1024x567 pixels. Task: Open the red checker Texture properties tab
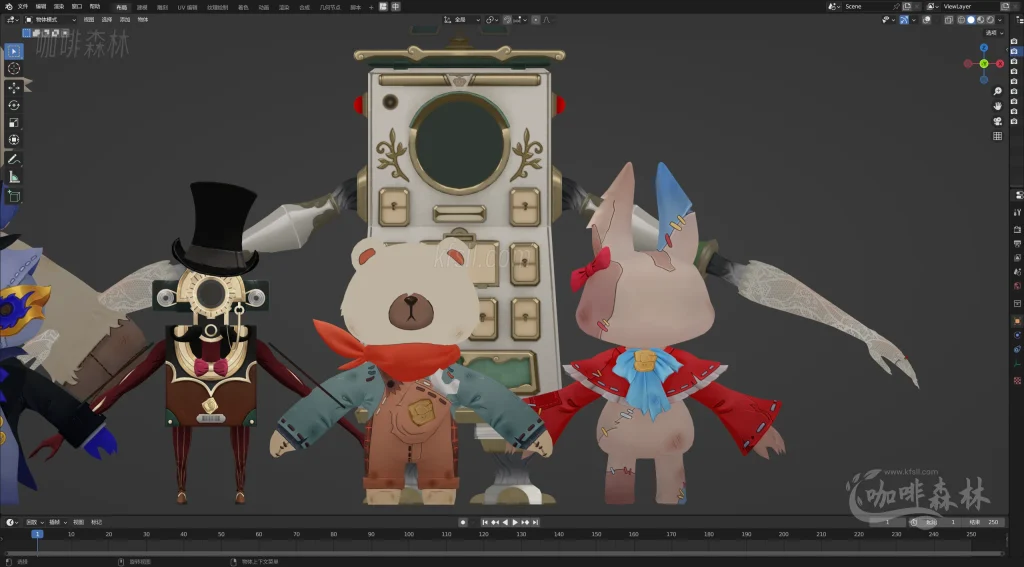(x=1017, y=380)
